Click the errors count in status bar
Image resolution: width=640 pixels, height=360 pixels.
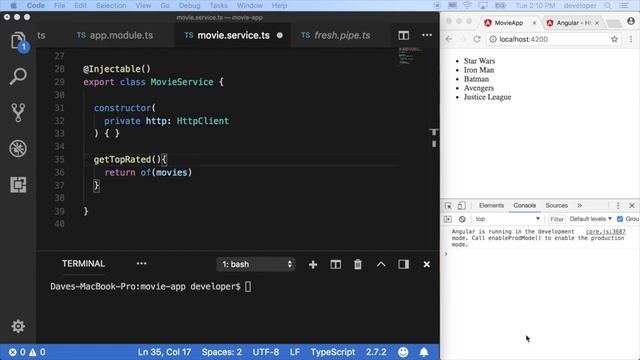tap(17, 352)
